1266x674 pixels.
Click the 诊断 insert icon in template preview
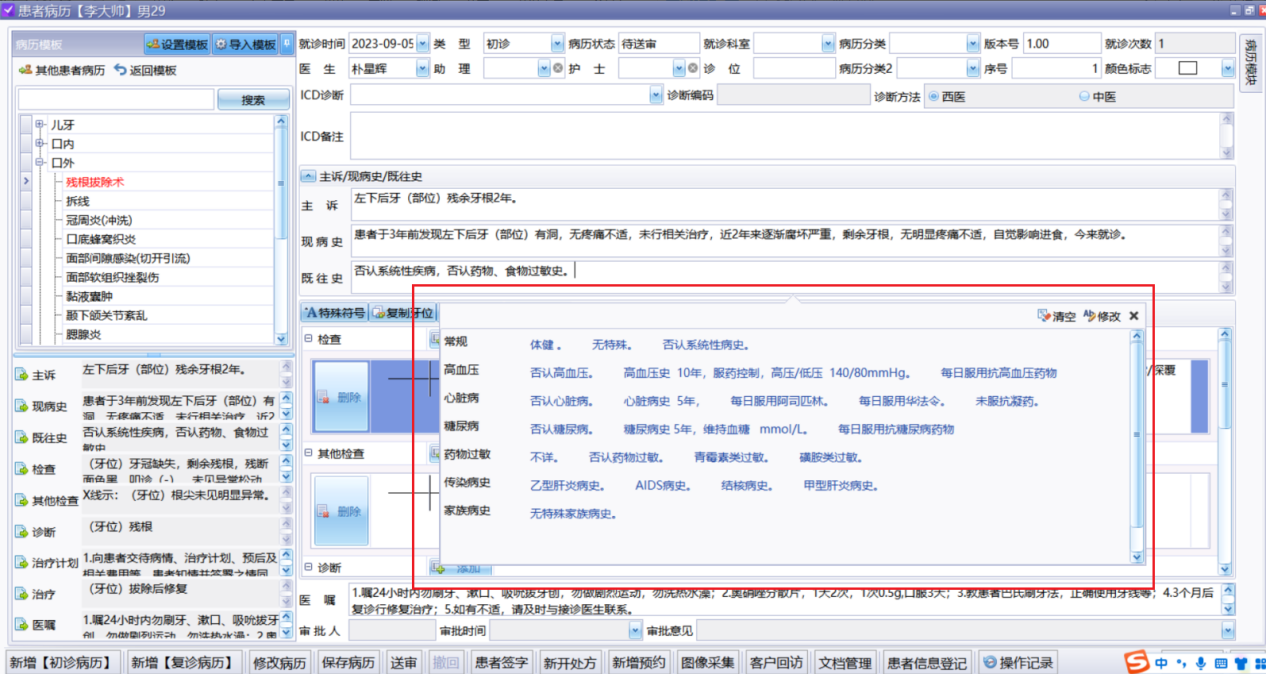21,532
